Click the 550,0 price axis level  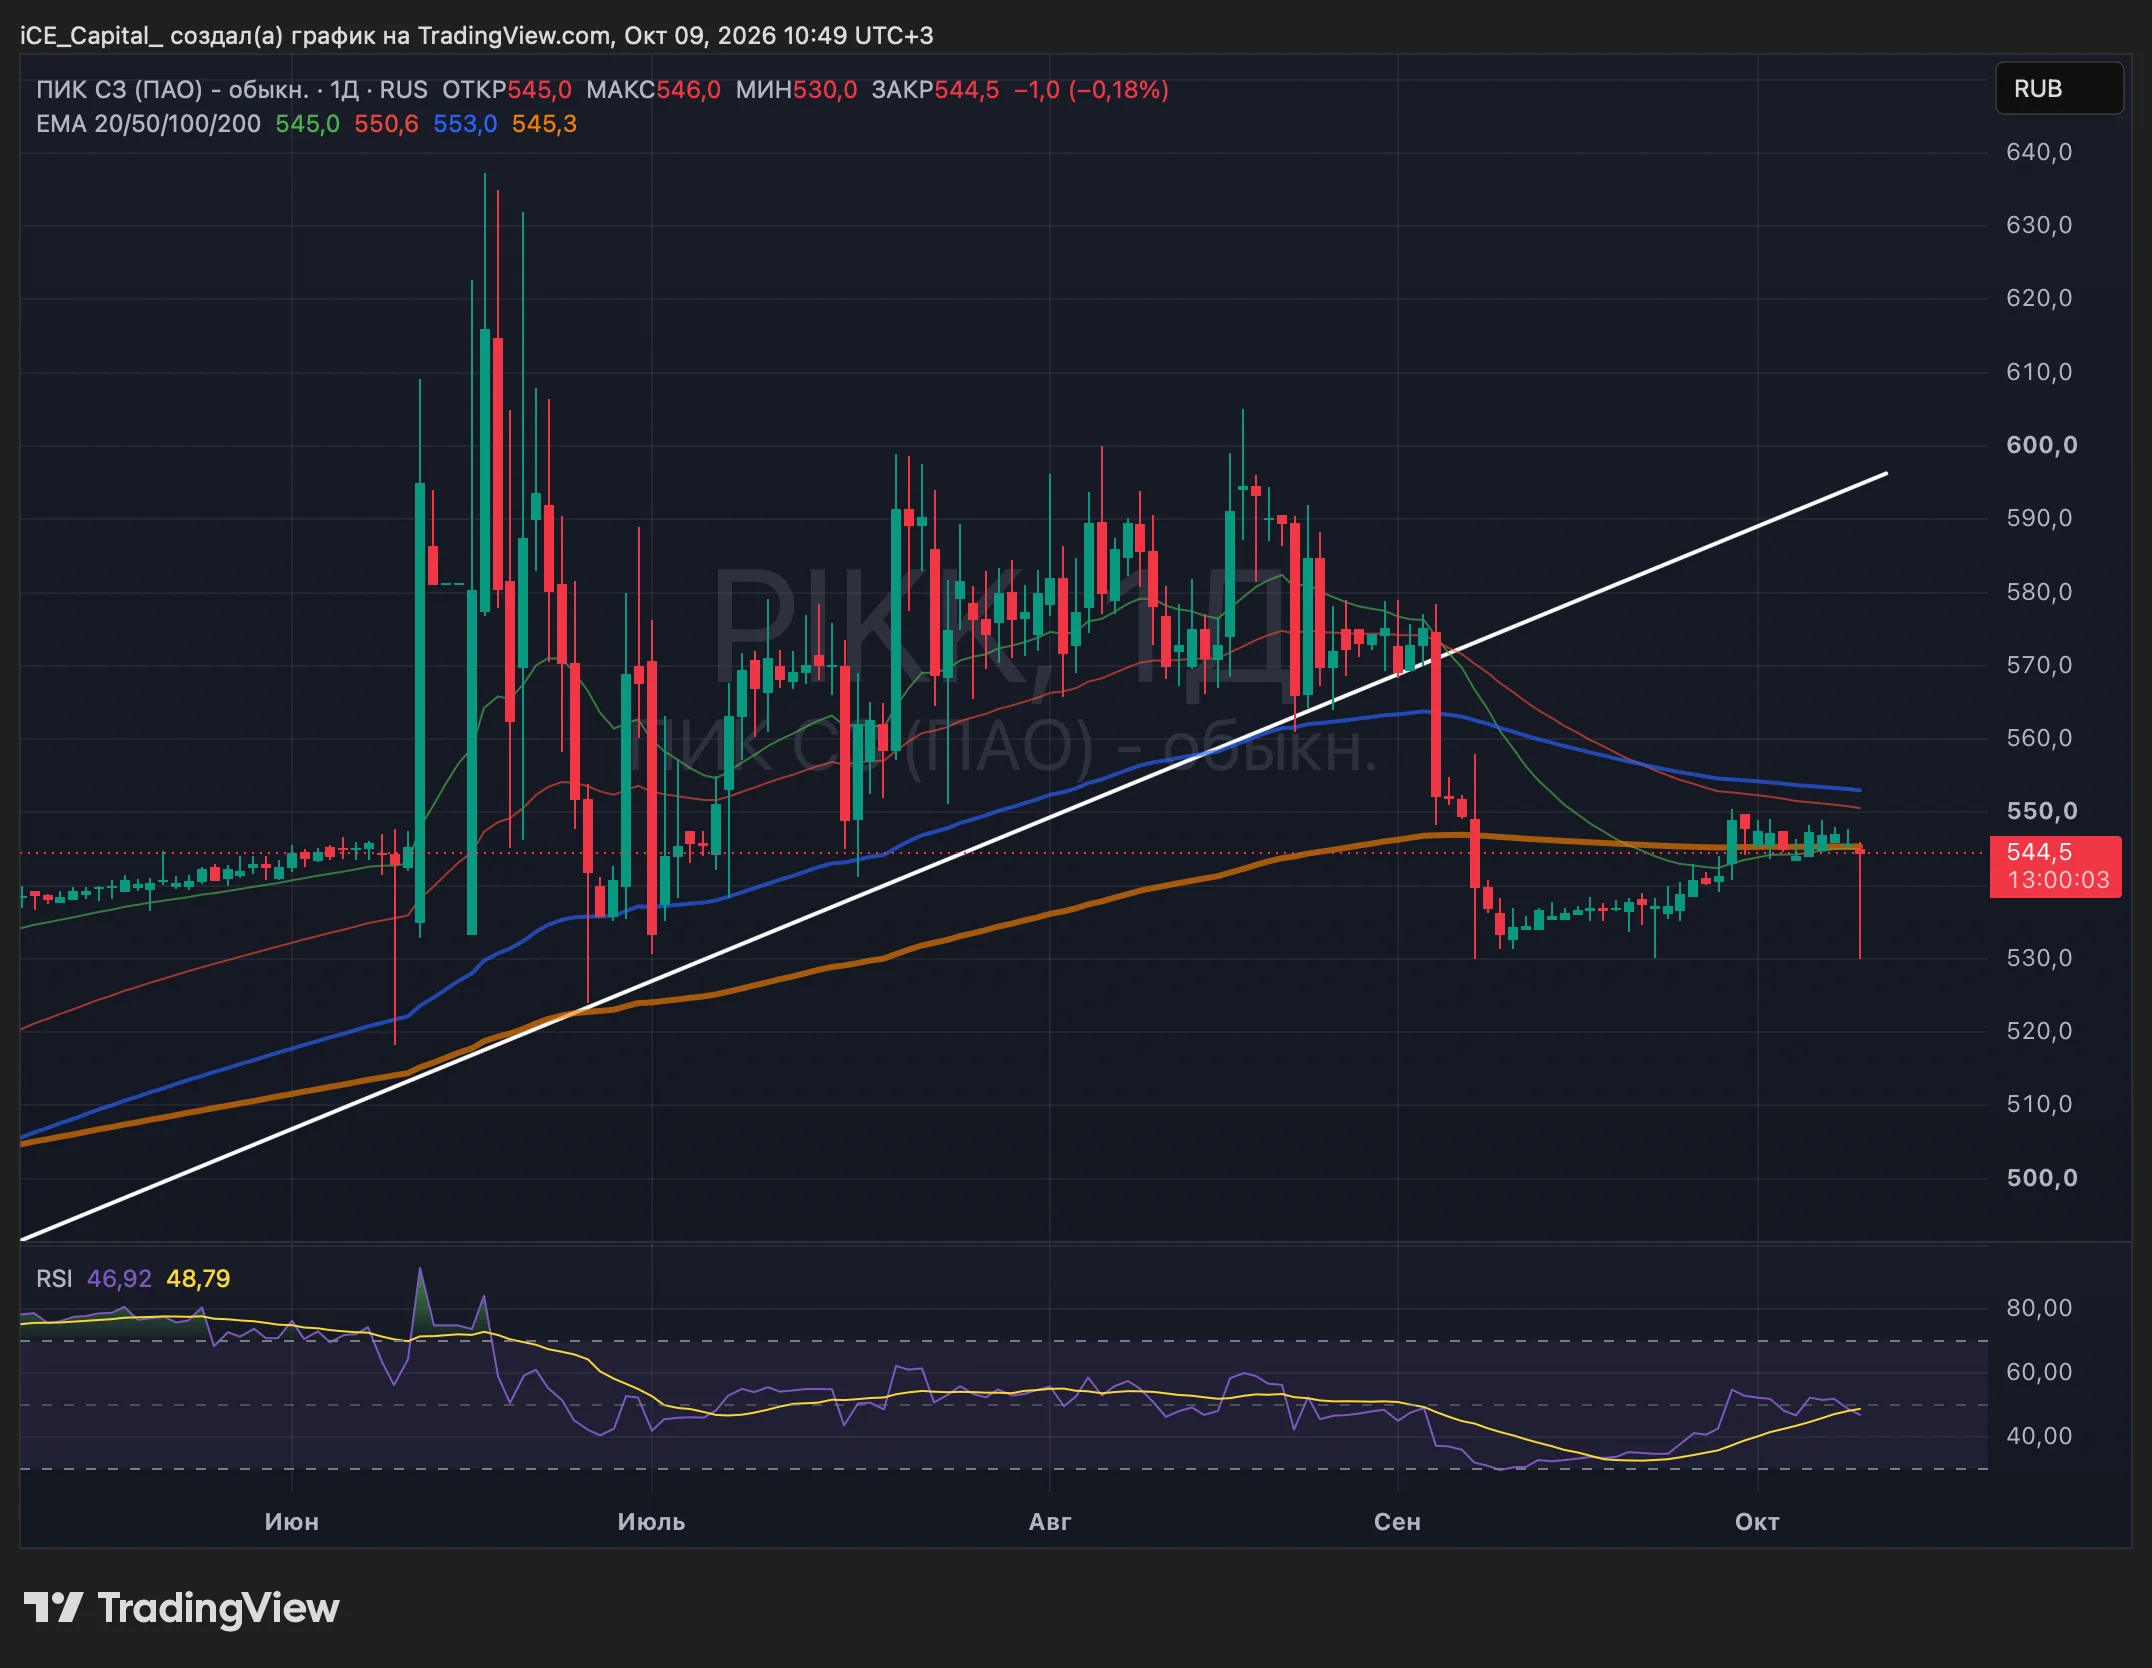coord(2041,811)
